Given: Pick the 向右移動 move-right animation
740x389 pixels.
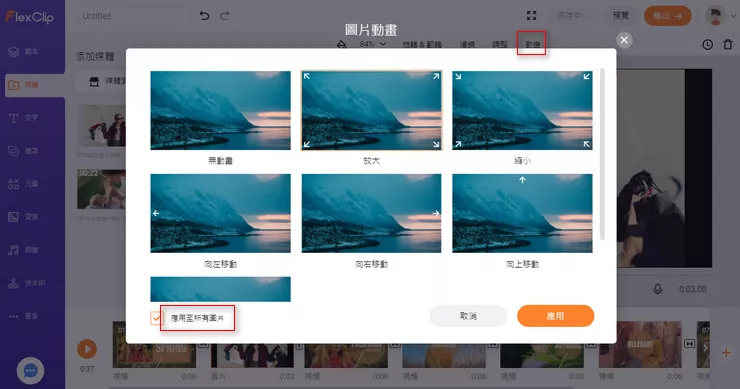Looking at the screenshot, I should click(x=371, y=213).
